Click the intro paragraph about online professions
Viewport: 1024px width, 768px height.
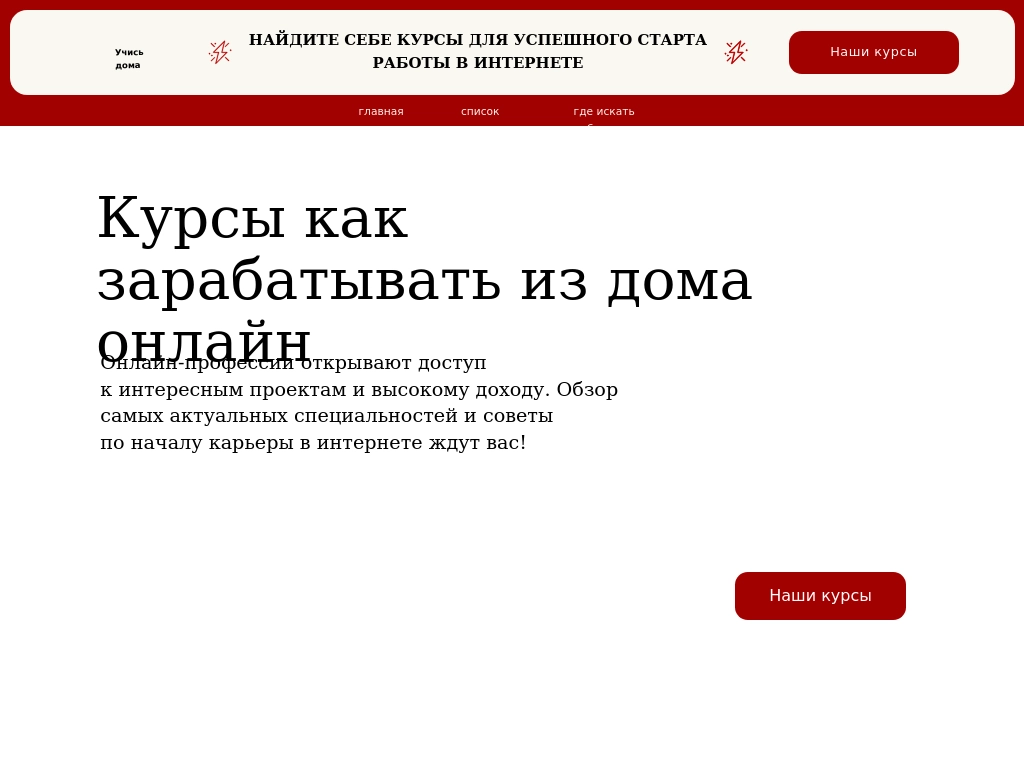tap(359, 402)
